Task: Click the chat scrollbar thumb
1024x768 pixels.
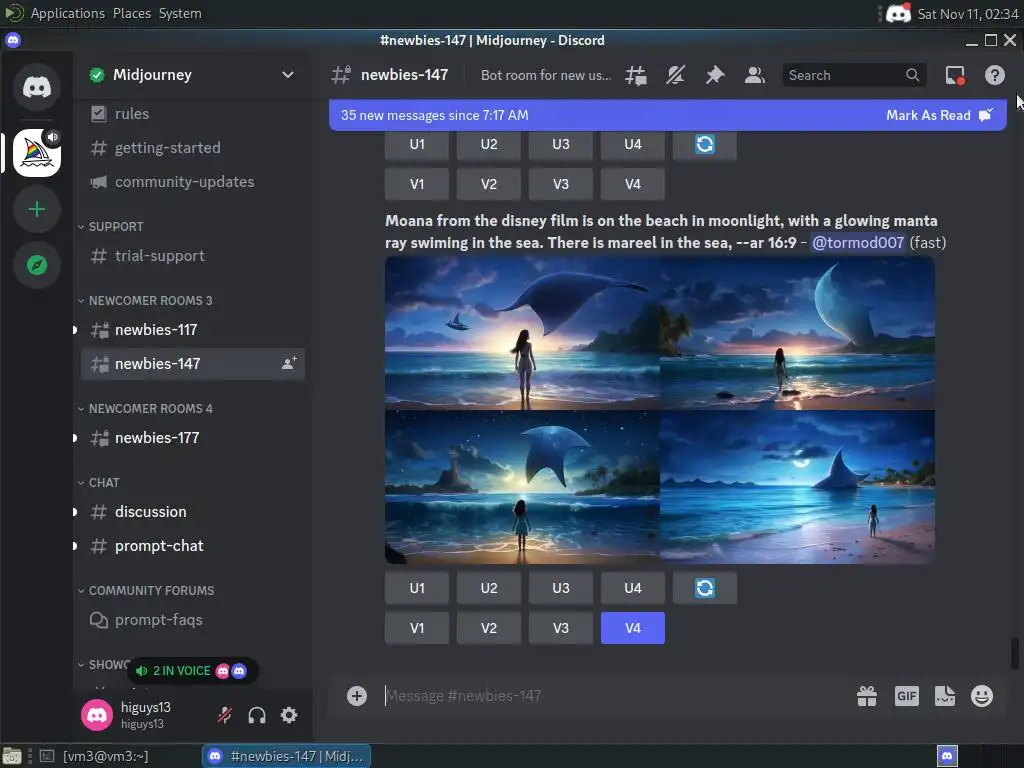Action: click(1015, 654)
